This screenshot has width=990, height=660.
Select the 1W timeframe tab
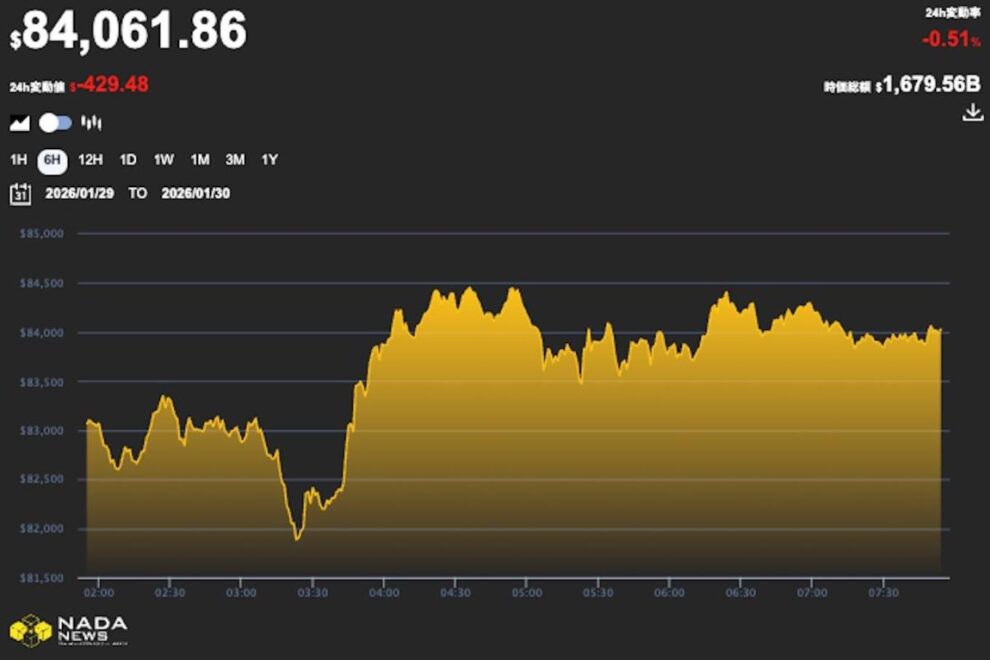(x=161, y=158)
